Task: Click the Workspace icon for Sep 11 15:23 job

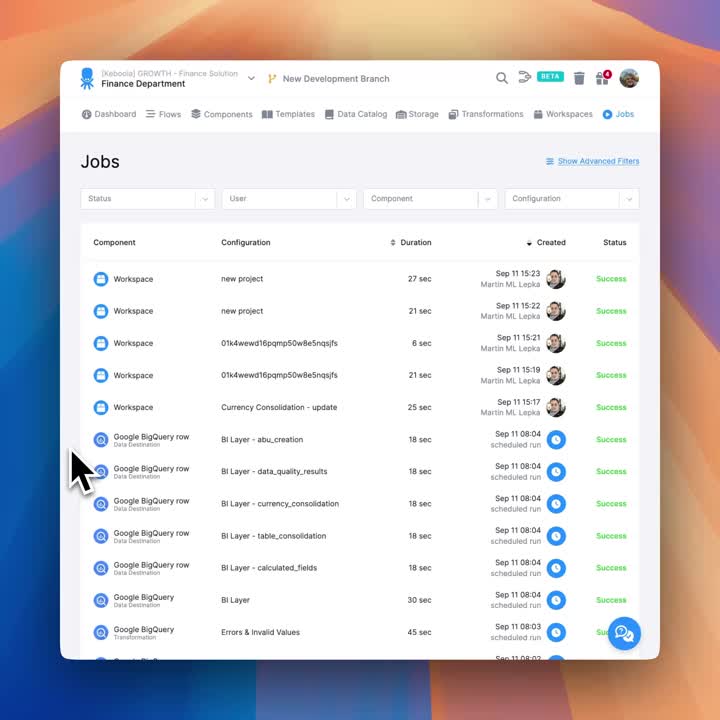Action: [x=101, y=279]
